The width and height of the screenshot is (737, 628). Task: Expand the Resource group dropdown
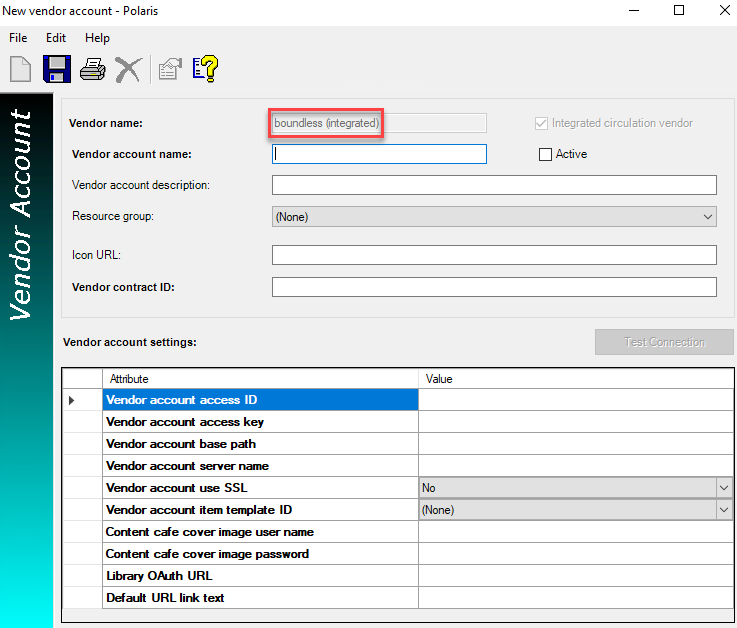coord(708,217)
